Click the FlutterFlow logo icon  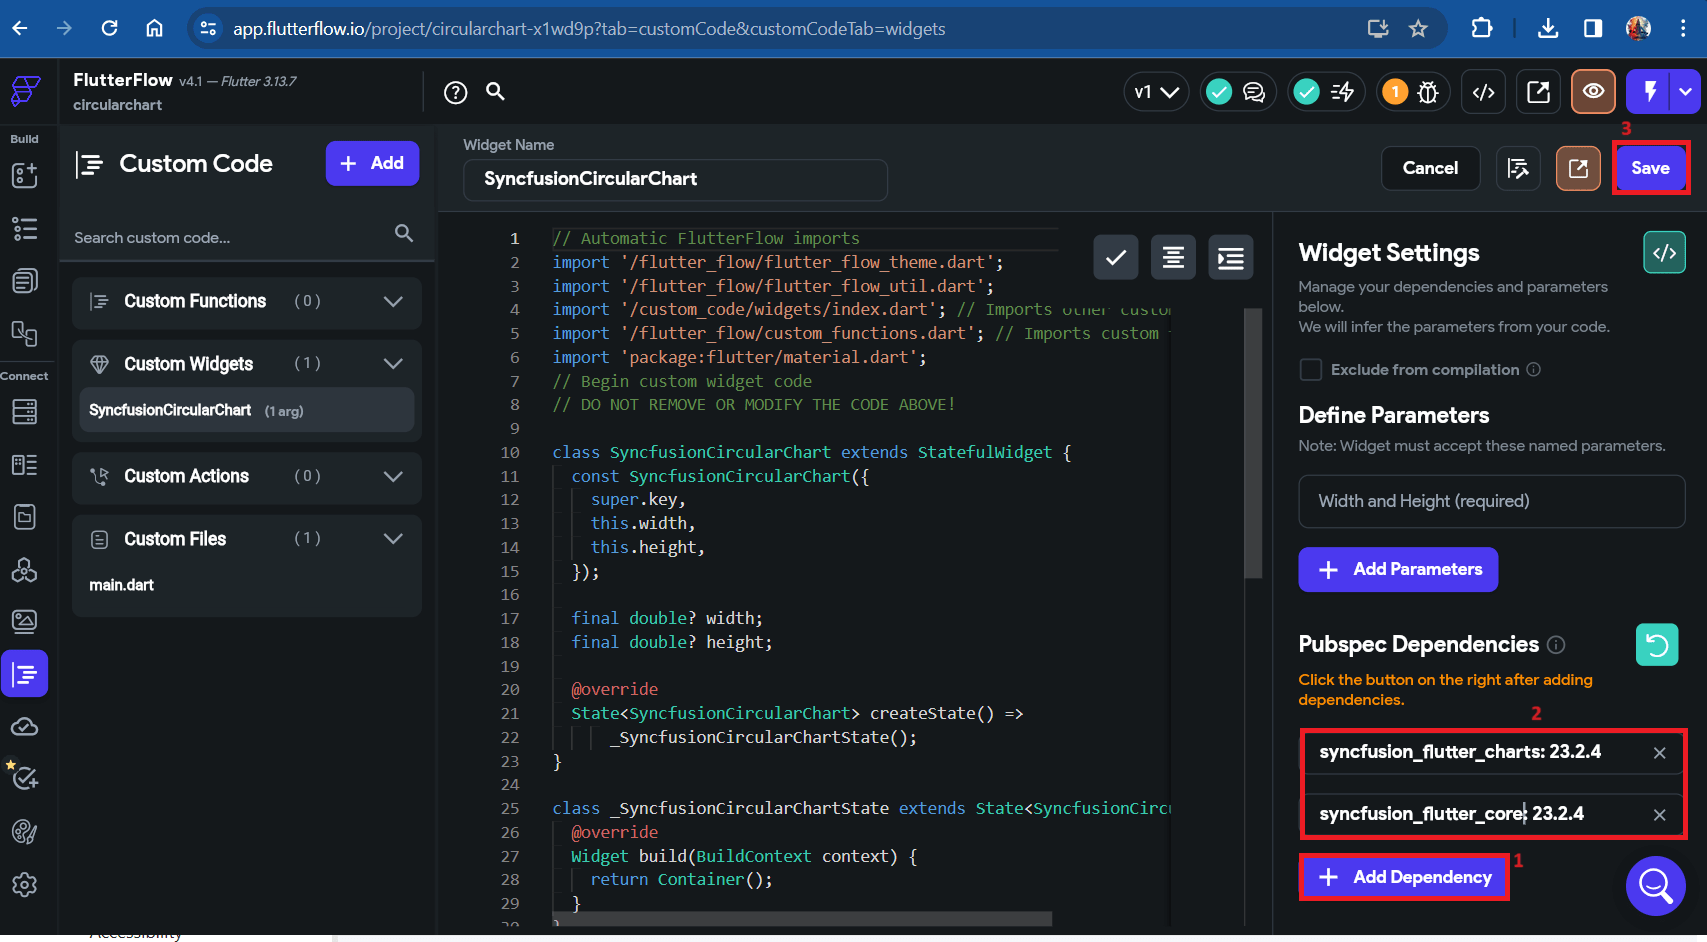pos(25,91)
